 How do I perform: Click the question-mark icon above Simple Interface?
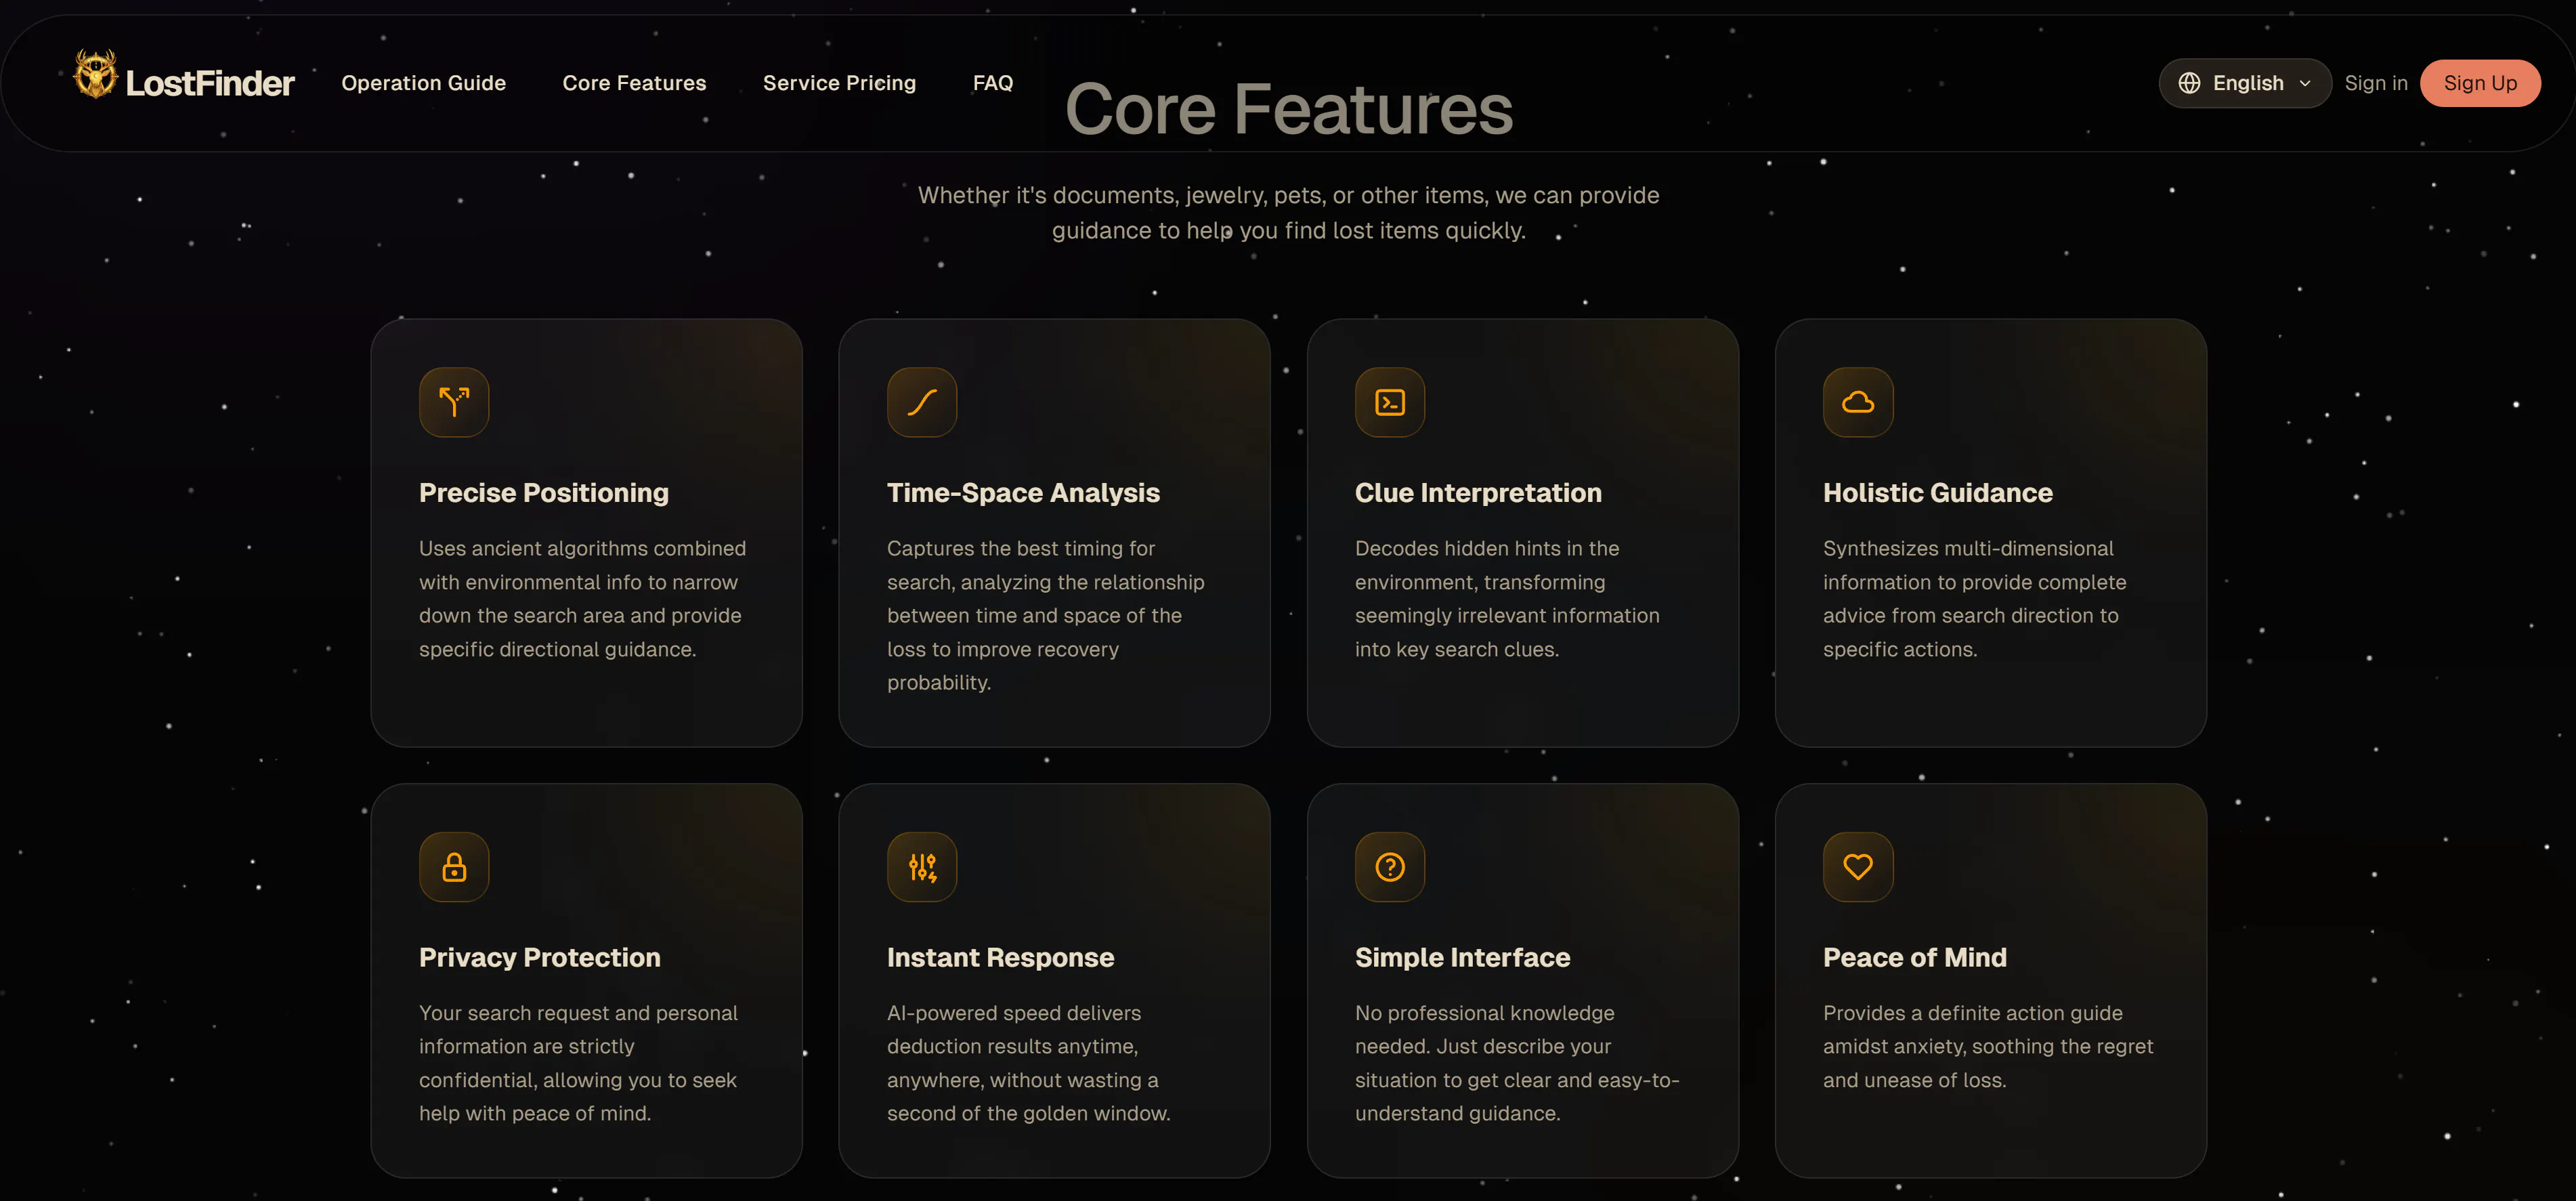coord(1390,867)
